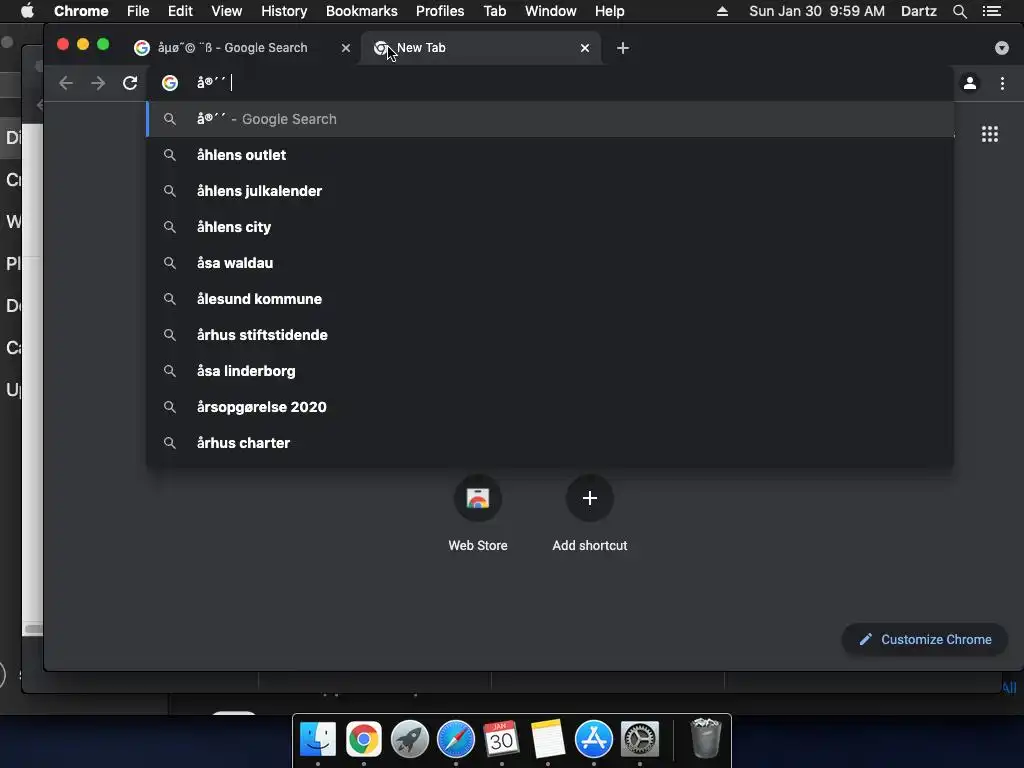Open Notes from the Dock
This screenshot has height=768, width=1024.
(x=547, y=739)
